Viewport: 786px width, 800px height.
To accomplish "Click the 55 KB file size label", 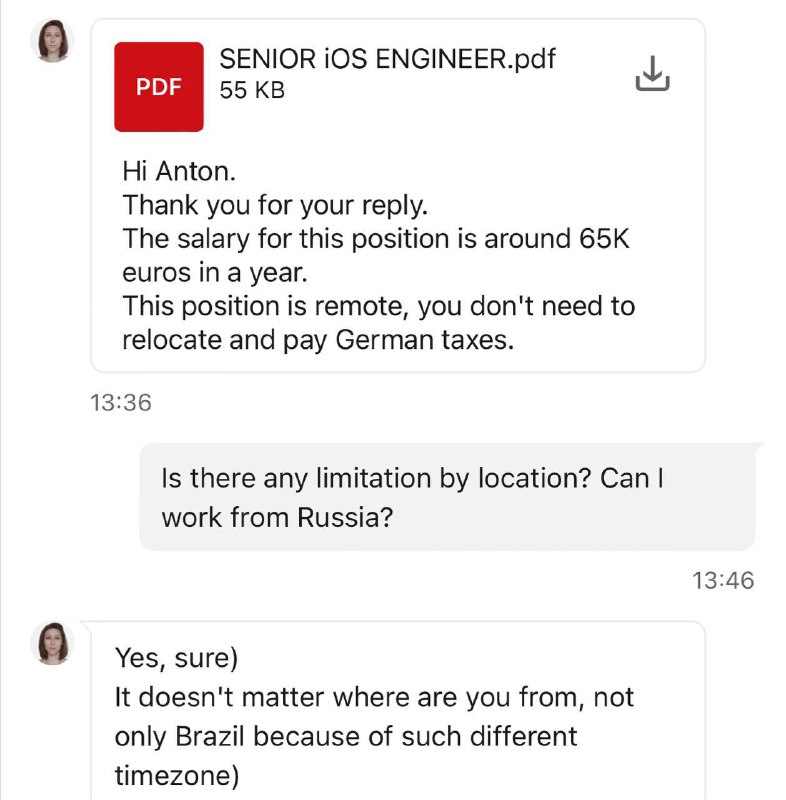I will pyautogui.click(x=252, y=90).
